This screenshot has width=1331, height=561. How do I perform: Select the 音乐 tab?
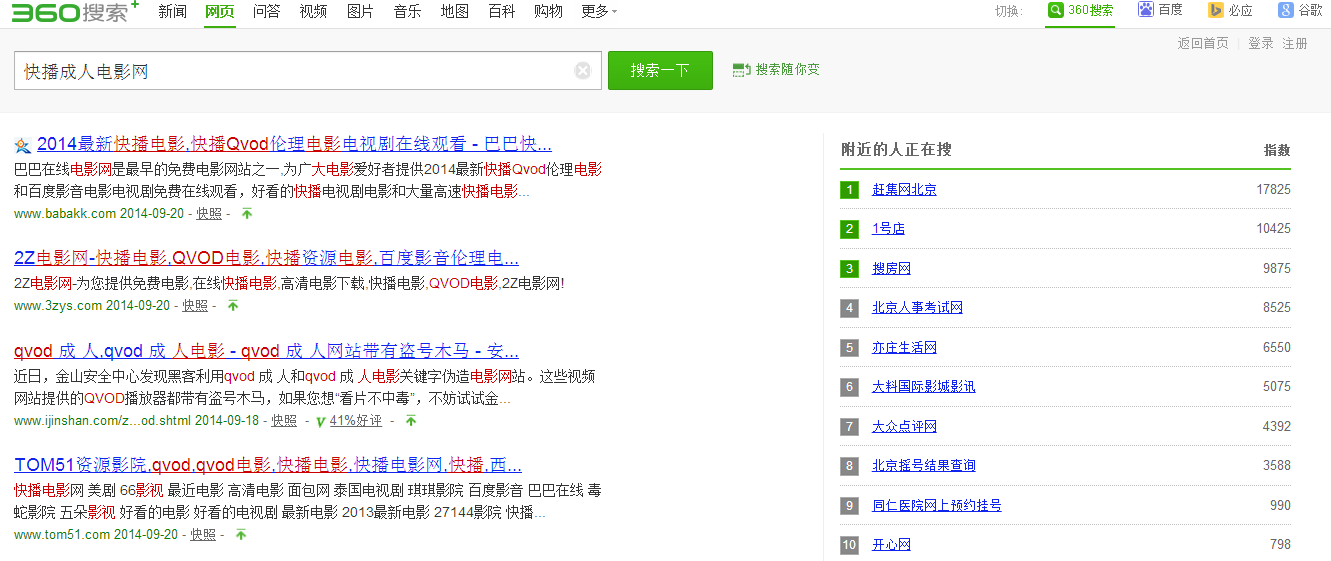click(407, 11)
